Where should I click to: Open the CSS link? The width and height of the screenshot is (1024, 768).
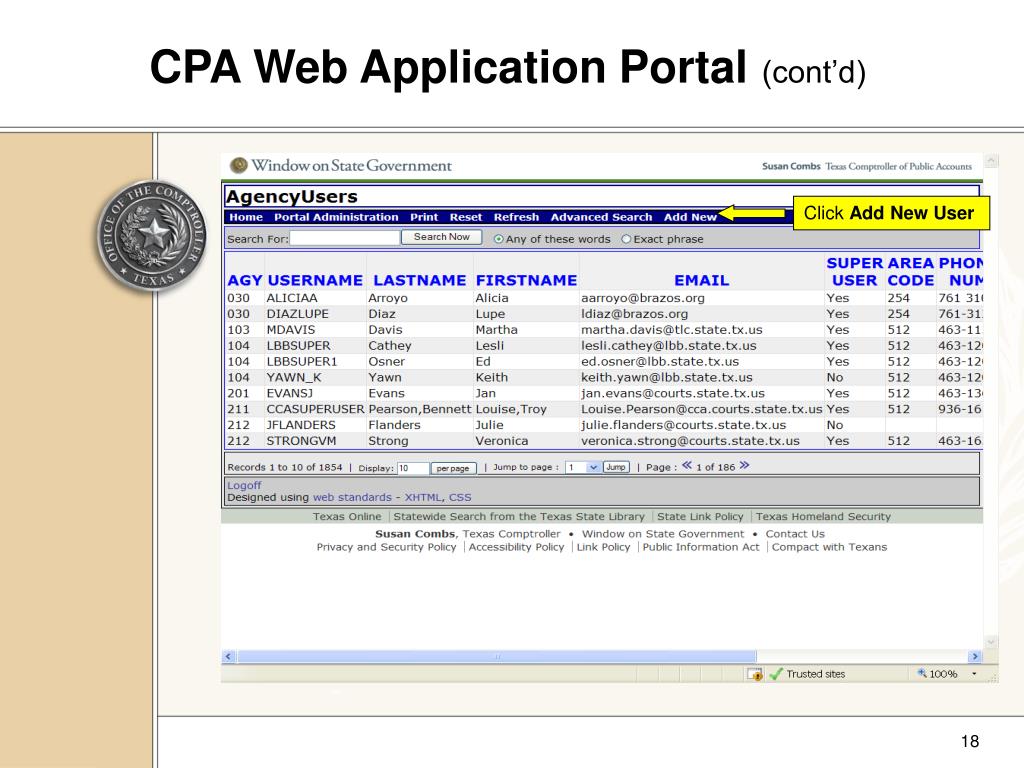[460, 497]
